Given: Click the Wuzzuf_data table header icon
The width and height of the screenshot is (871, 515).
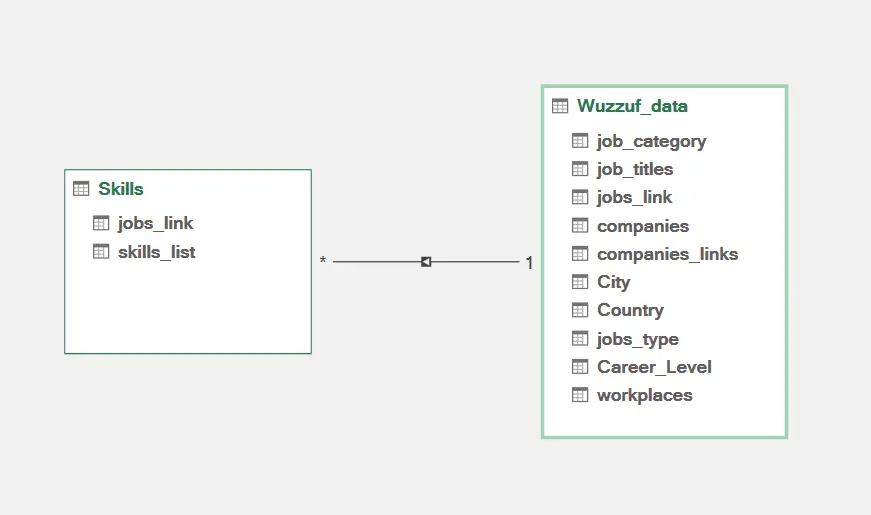Looking at the screenshot, I should click(560, 106).
